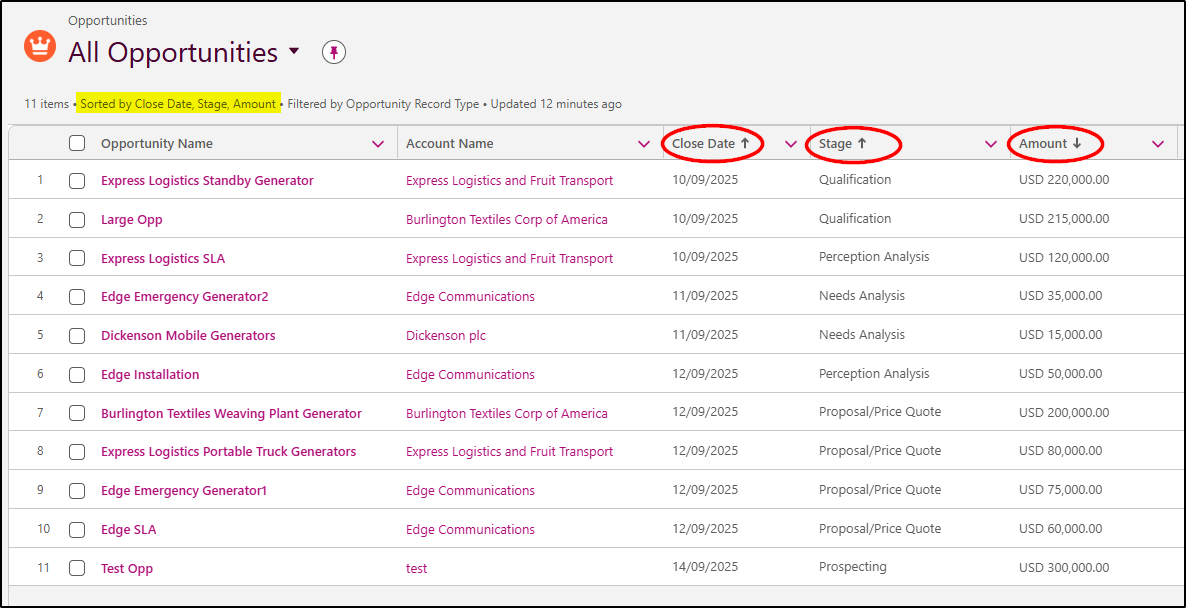The height and width of the screenshot is (608, 1186).
Task: Open the Burlington Textiles Weaving Plant Generator opportunity
Action: tap(231, 414)
